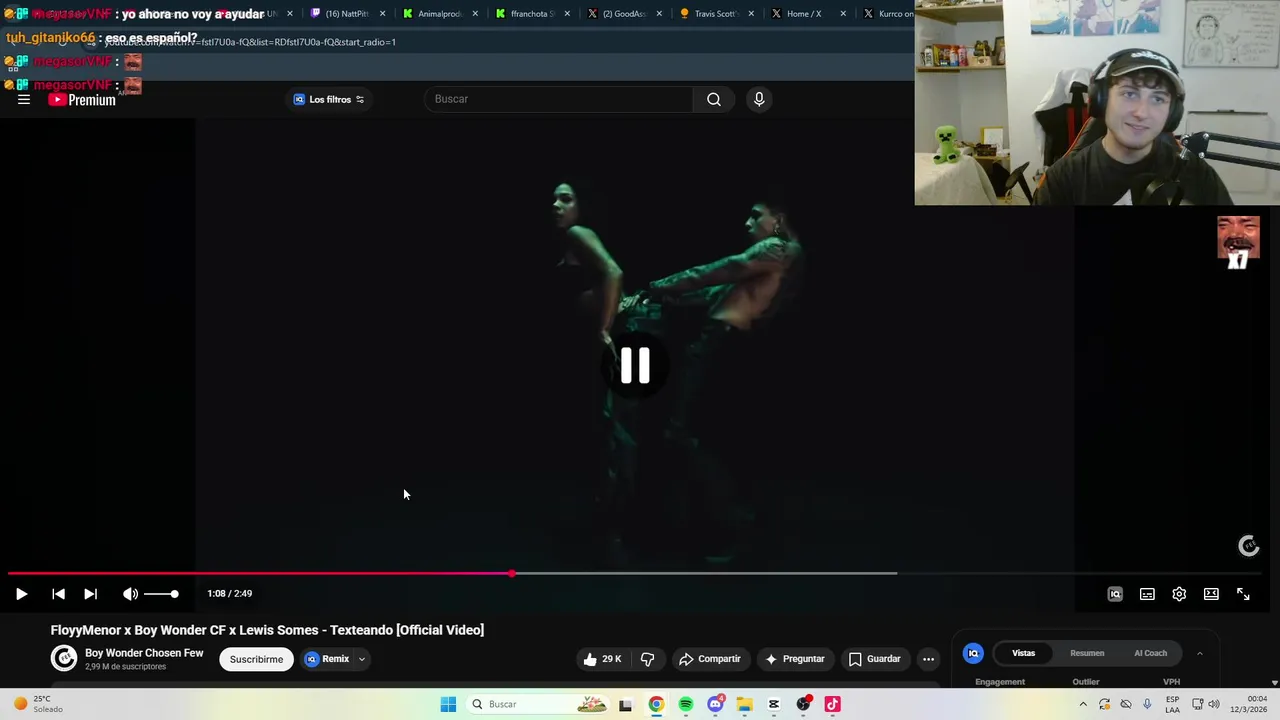Select the AI Coach tab

(x=1150, y=653)
